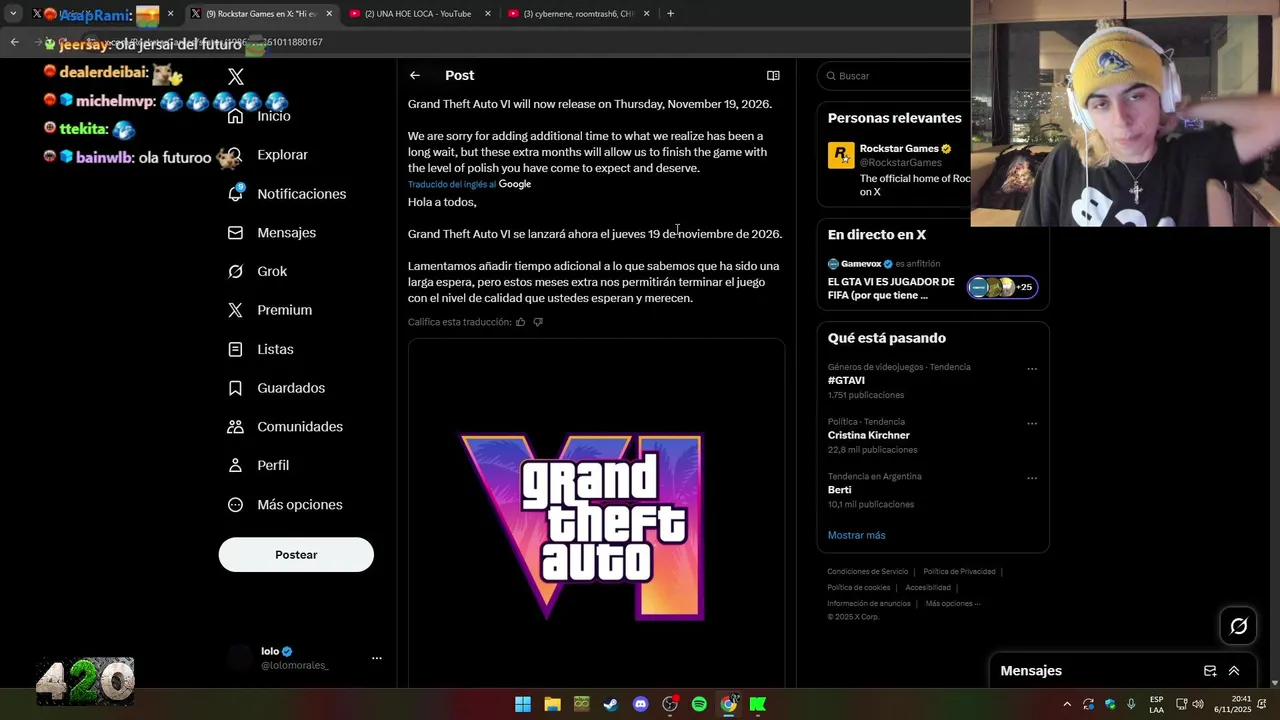Click the Más opciones circle icon

click(x=235, y=505)
